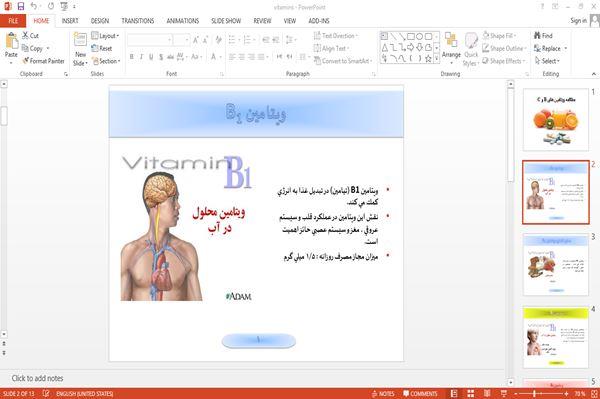Image resolution: width=600 pixels, height=399 pixels.
Task: Toggle text shadow
Action: pyautogui.click(x=161, y=57)
